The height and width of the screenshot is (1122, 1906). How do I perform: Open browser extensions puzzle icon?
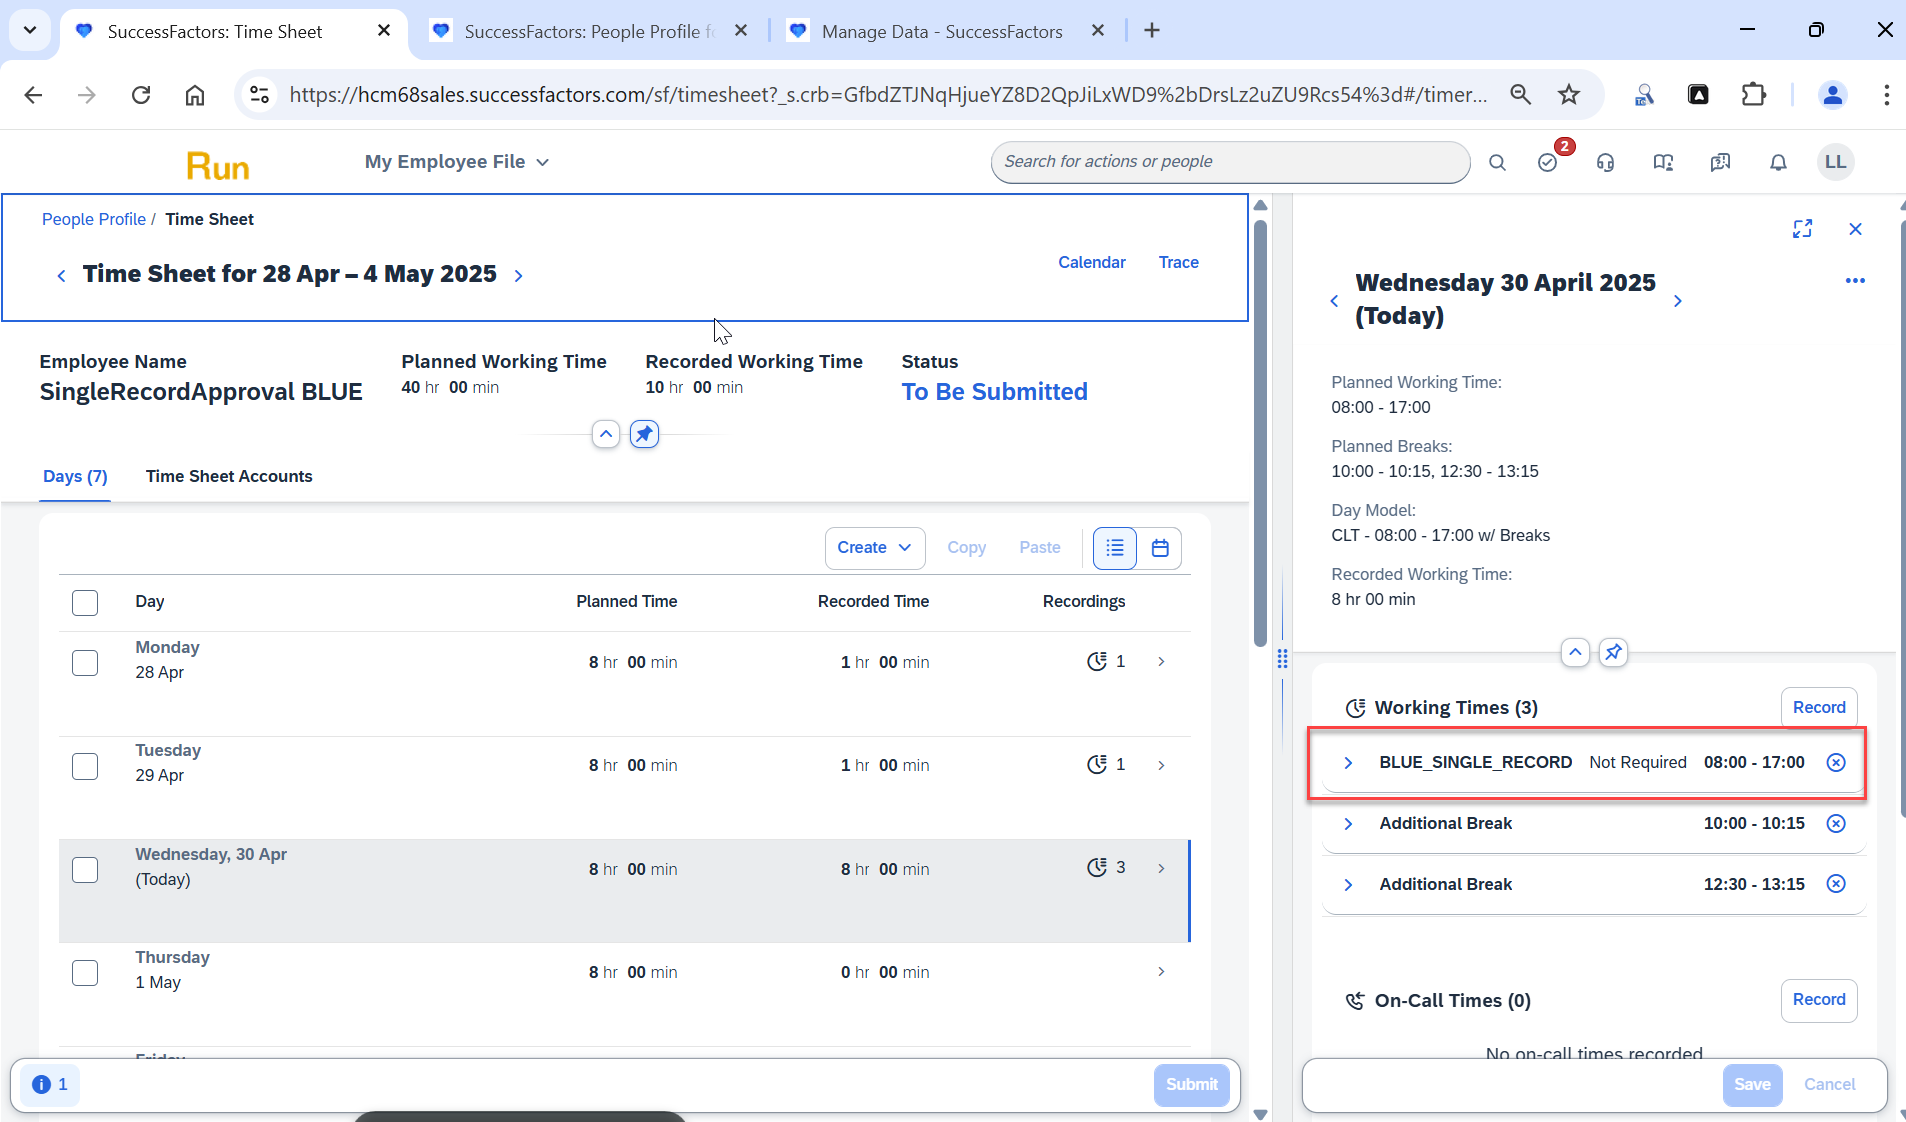1753,95
